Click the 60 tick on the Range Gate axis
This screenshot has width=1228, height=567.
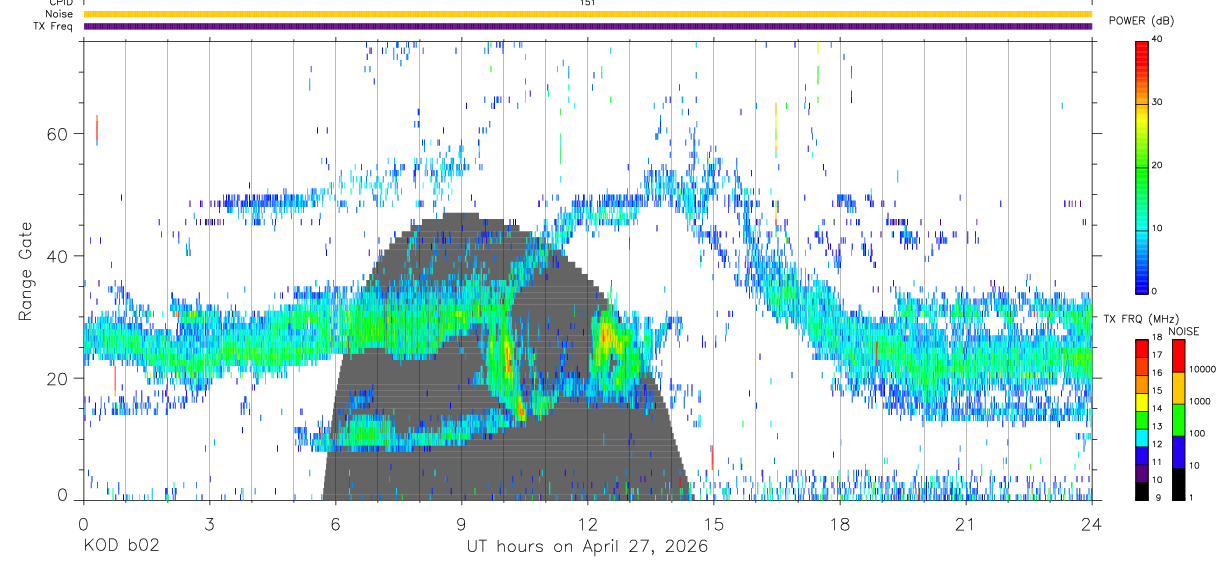tap(59, 134)
